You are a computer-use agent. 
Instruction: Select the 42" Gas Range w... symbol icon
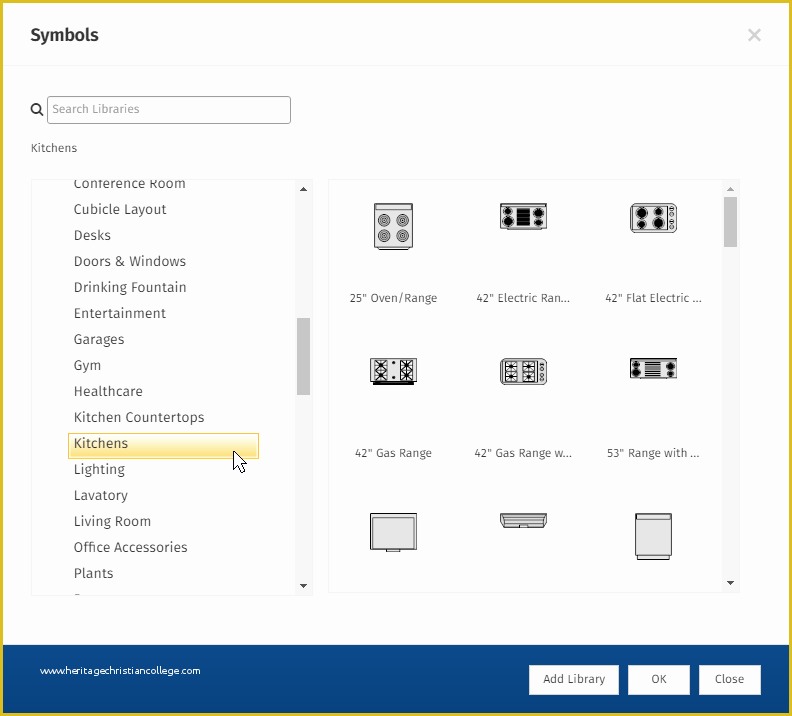[523, 371]
